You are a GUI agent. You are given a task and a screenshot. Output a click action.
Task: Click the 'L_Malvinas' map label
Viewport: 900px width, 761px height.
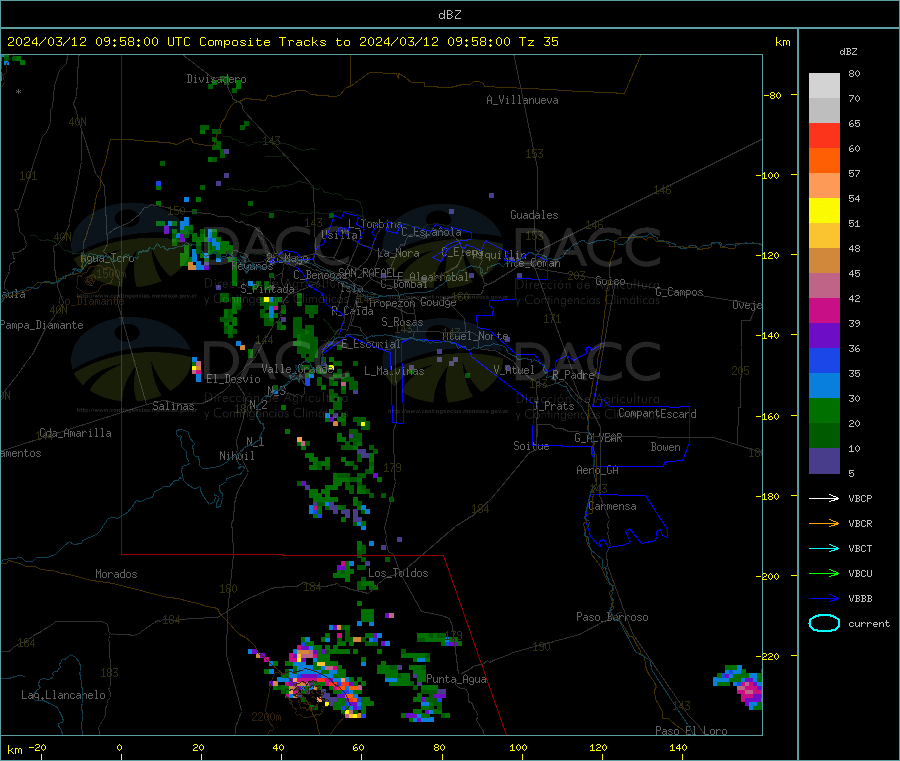coord(394,371)
